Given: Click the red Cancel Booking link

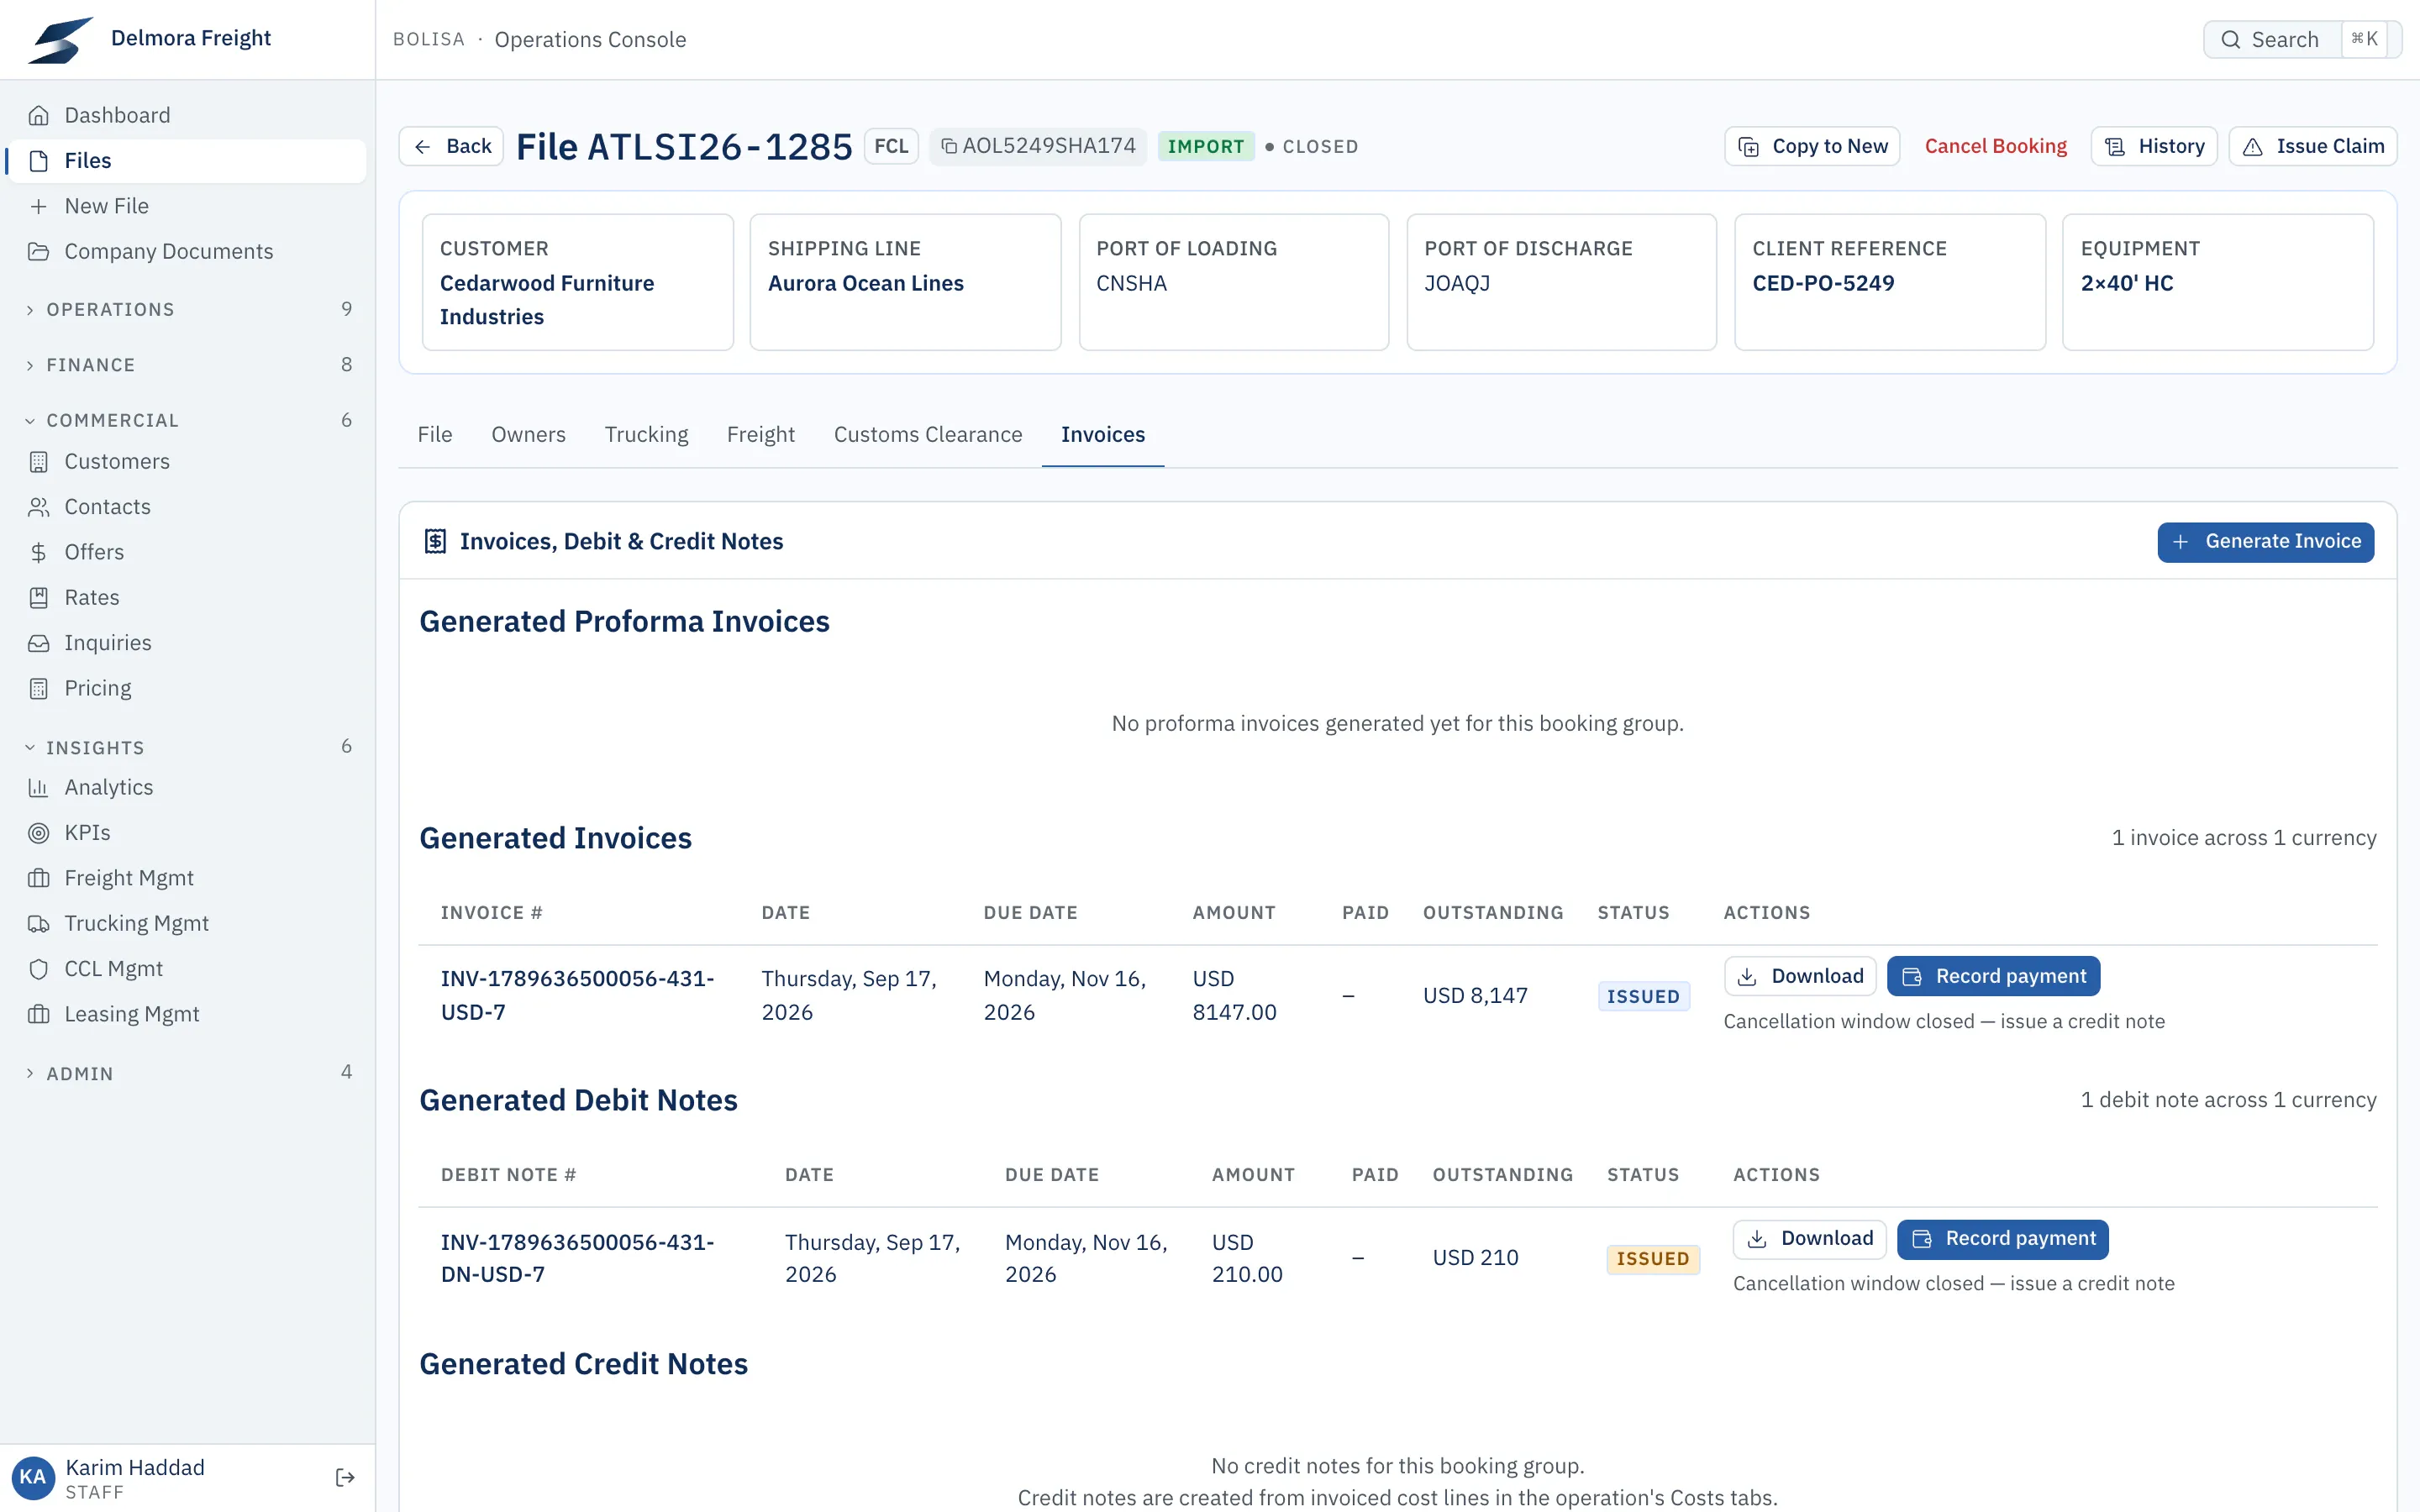Looking at the screenshot, I should (1995, 146).
